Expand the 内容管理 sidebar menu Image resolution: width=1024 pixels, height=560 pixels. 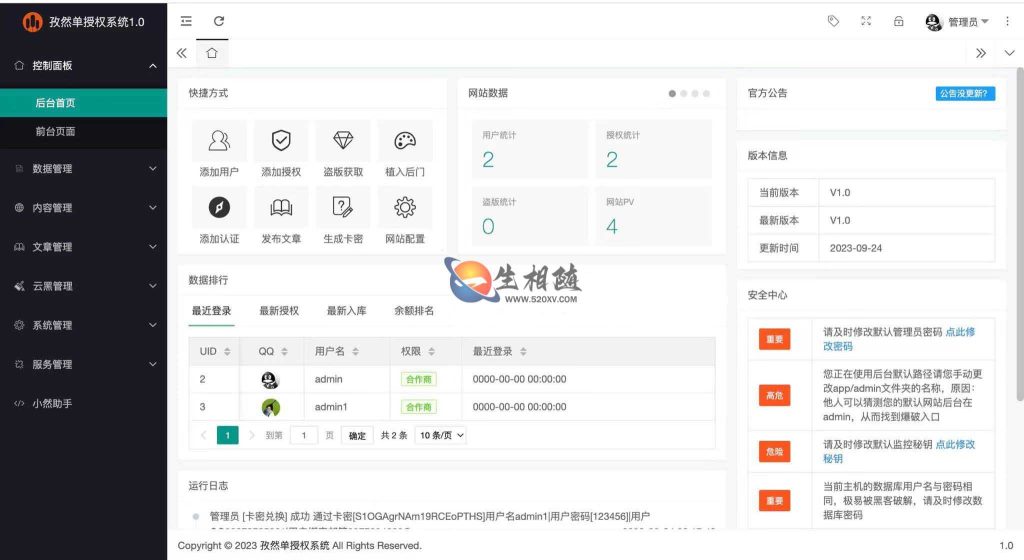(84, 208)
